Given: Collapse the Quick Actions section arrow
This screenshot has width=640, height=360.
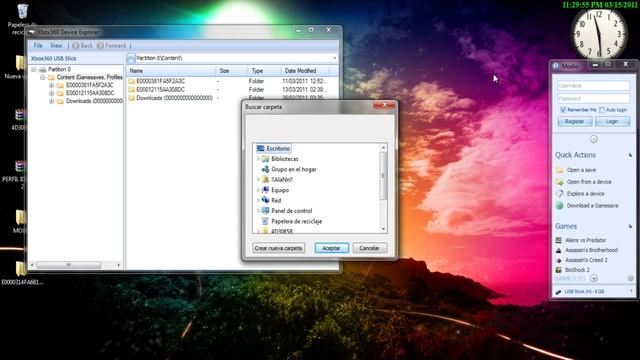Looking at the screenshot, I should click(x=630, y=155).
